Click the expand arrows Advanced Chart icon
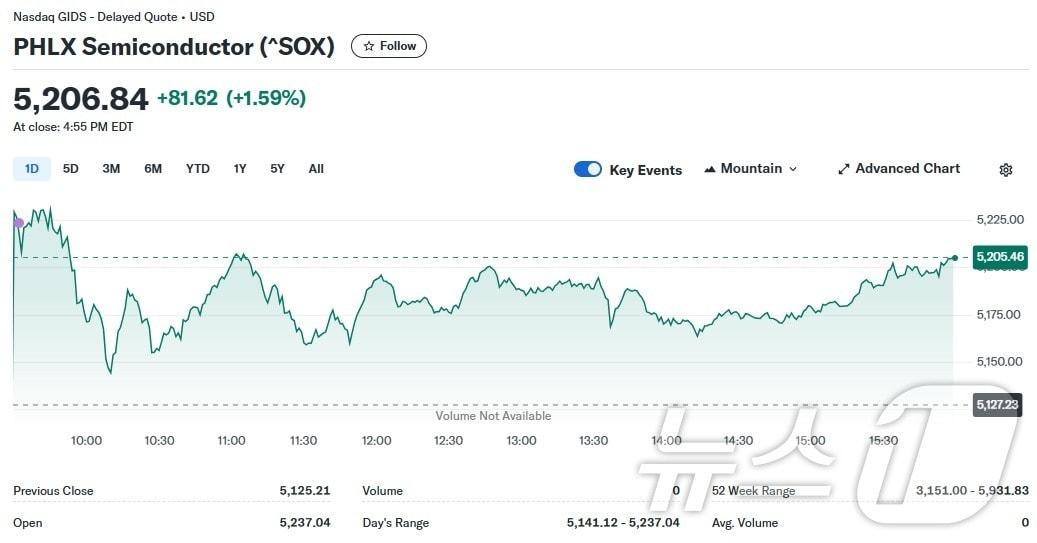The image size is (1037, 543). [x=843, y=169]
